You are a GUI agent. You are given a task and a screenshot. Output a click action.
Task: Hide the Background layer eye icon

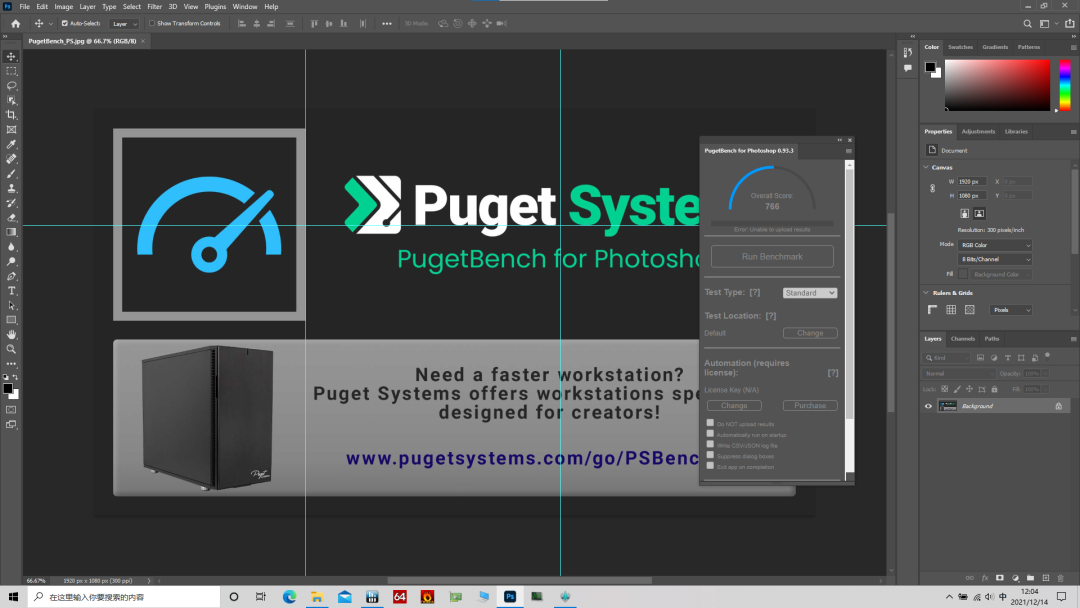[x=928, y=406]
